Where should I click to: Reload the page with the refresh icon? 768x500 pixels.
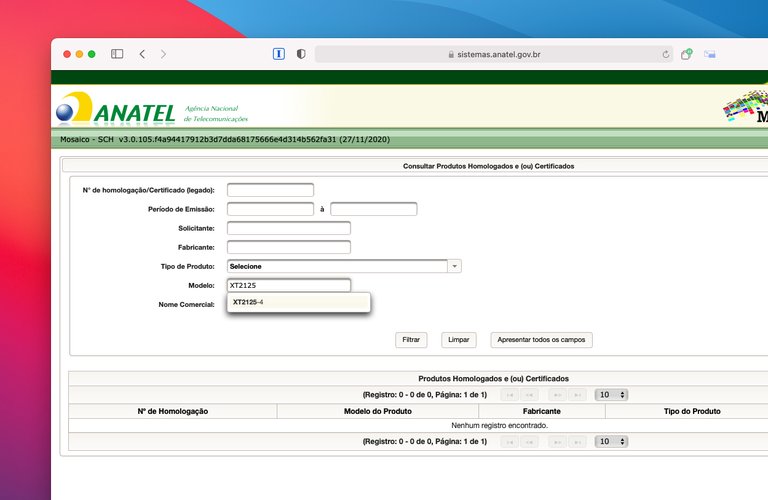(x=666, y=54)
